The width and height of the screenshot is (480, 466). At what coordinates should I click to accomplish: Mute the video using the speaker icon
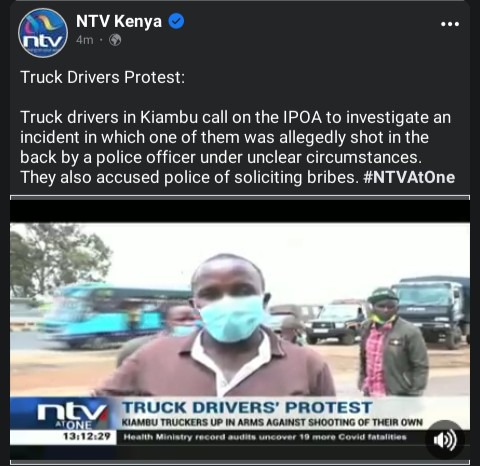(444, 440)
